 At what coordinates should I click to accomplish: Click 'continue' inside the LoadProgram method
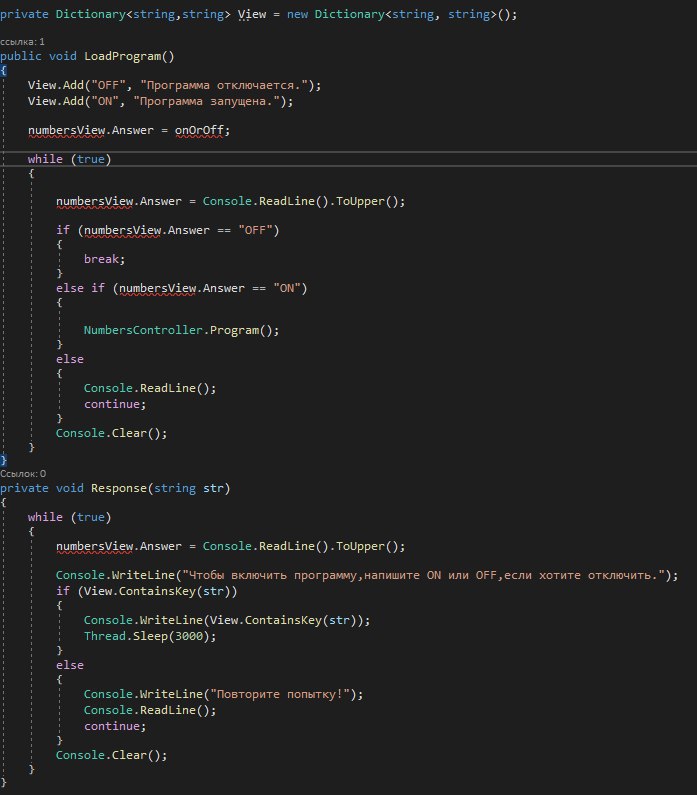[112, 404]
